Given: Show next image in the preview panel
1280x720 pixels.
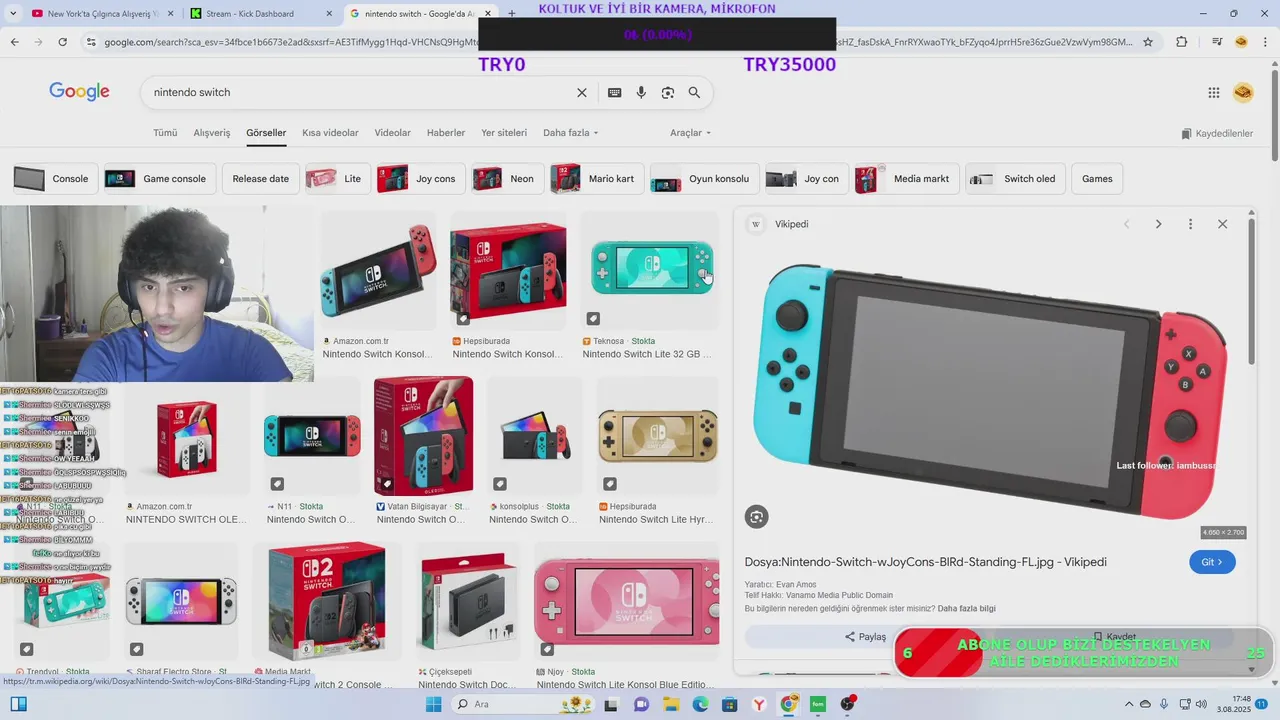Looking at the screenshot, I should (1158, 224).
